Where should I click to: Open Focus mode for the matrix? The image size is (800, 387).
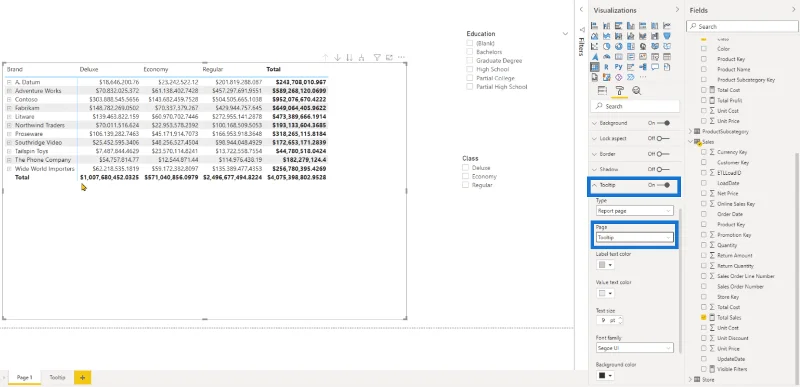389,58
